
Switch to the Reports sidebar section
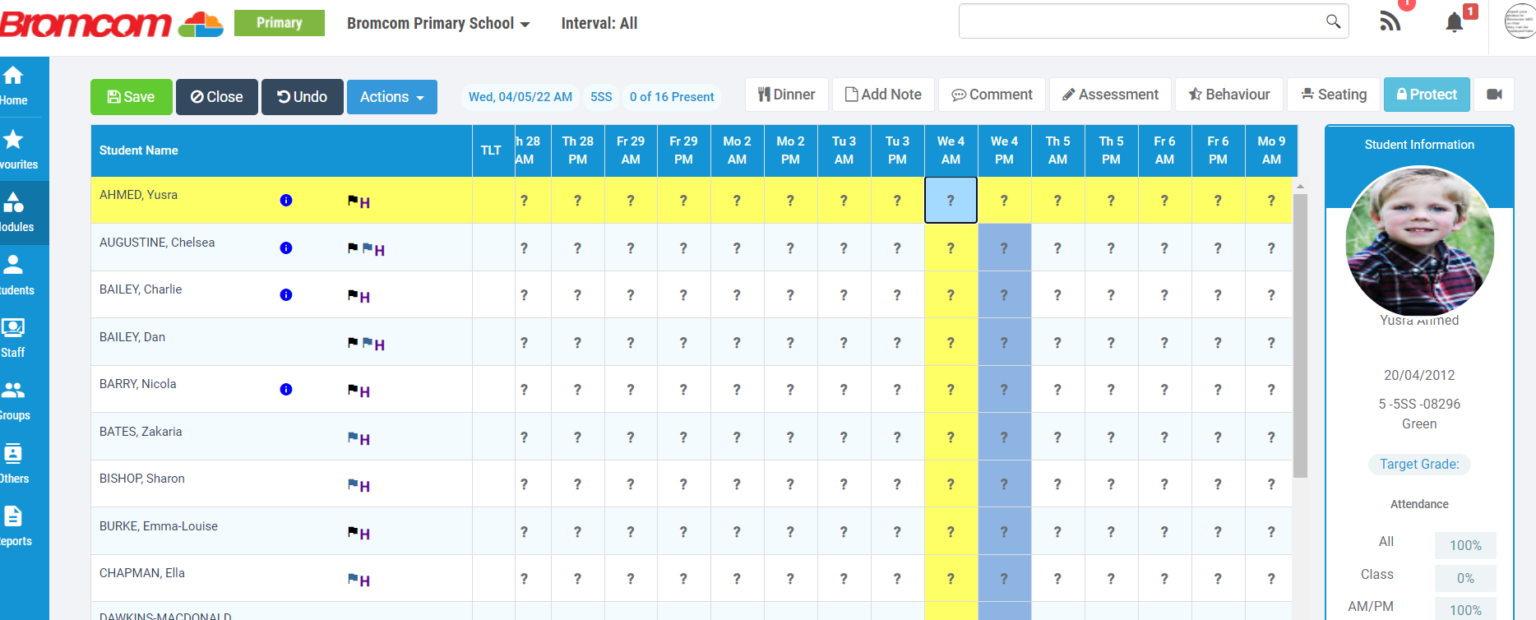tap(16, 528)
